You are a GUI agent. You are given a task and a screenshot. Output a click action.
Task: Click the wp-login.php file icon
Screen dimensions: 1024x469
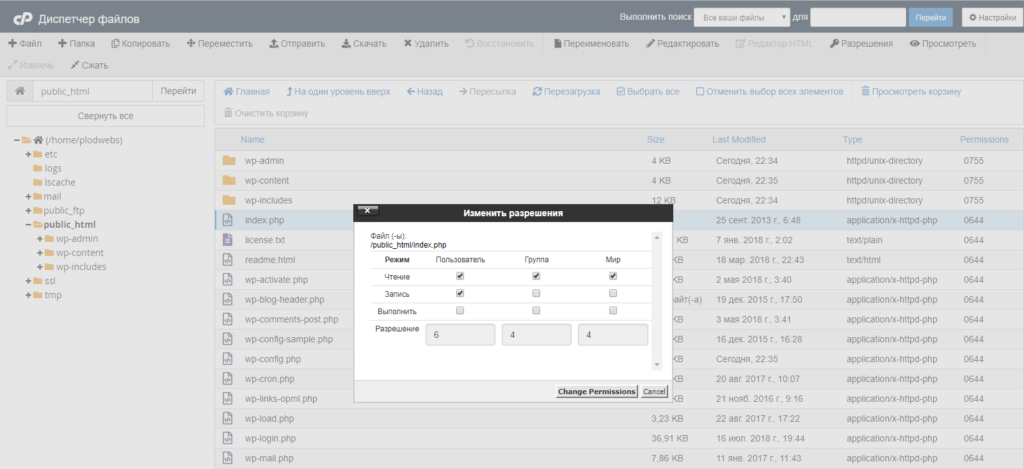click(228, 438)
